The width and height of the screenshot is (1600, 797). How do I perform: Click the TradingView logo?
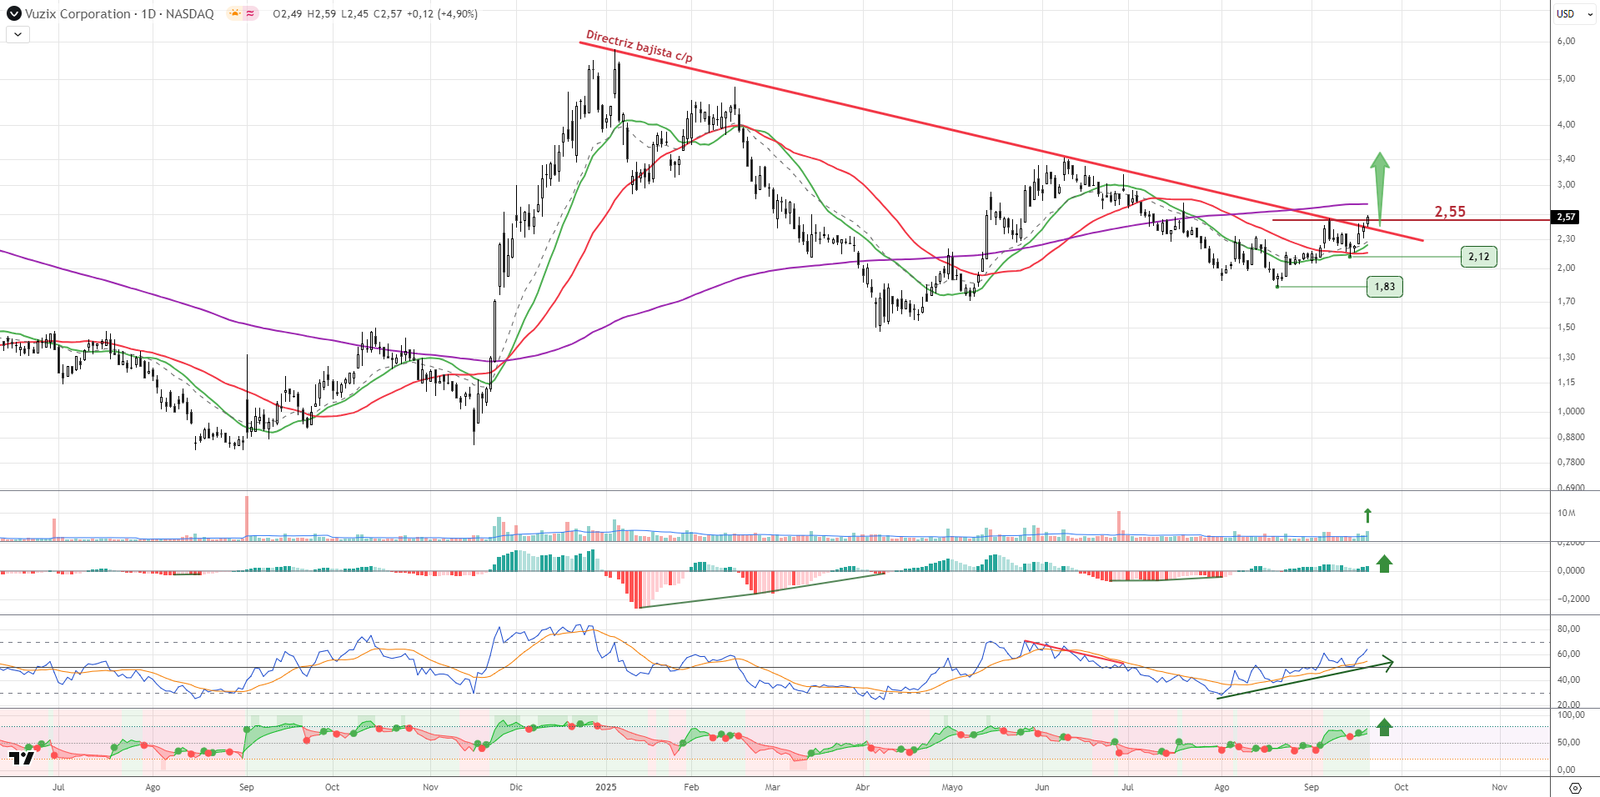point(21,758)
